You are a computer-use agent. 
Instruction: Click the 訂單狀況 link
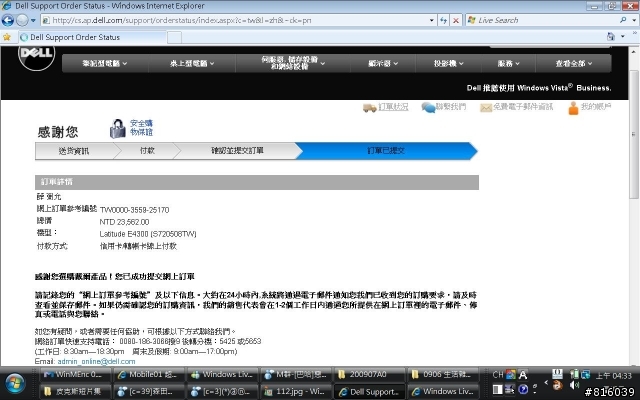tap(393, 107)
